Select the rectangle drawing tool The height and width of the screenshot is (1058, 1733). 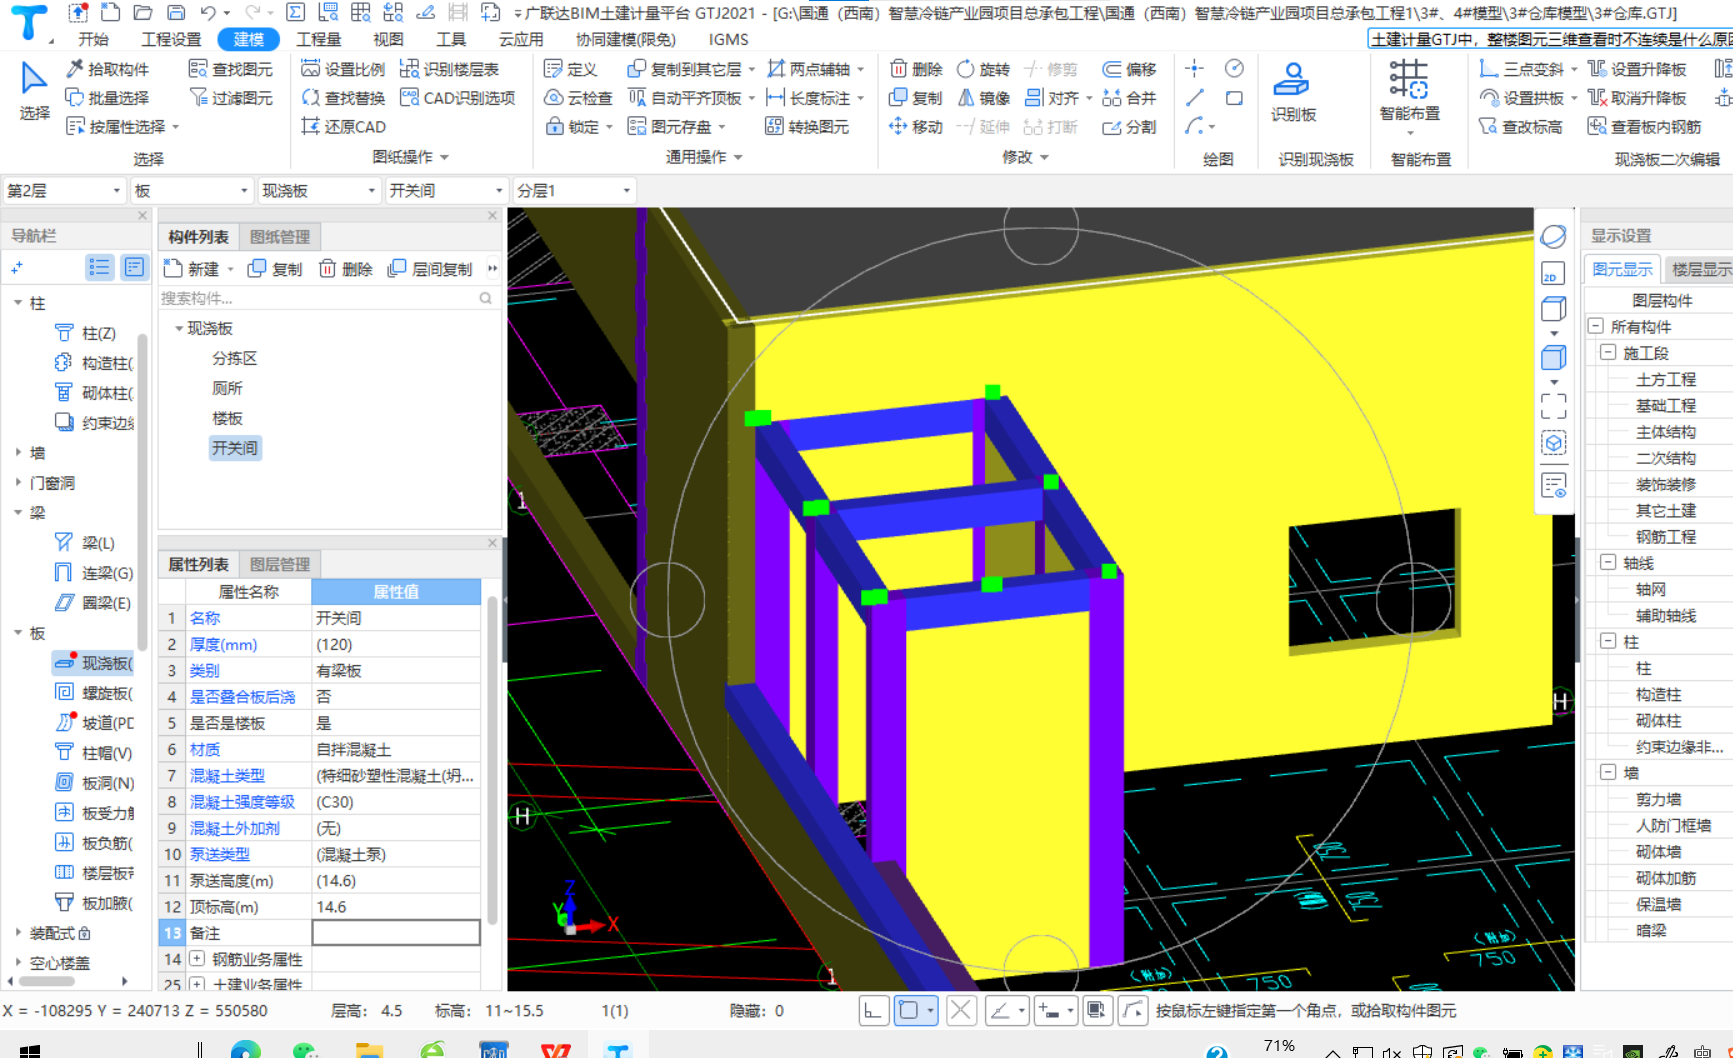pyautogui.click(x=1235, y=98)
